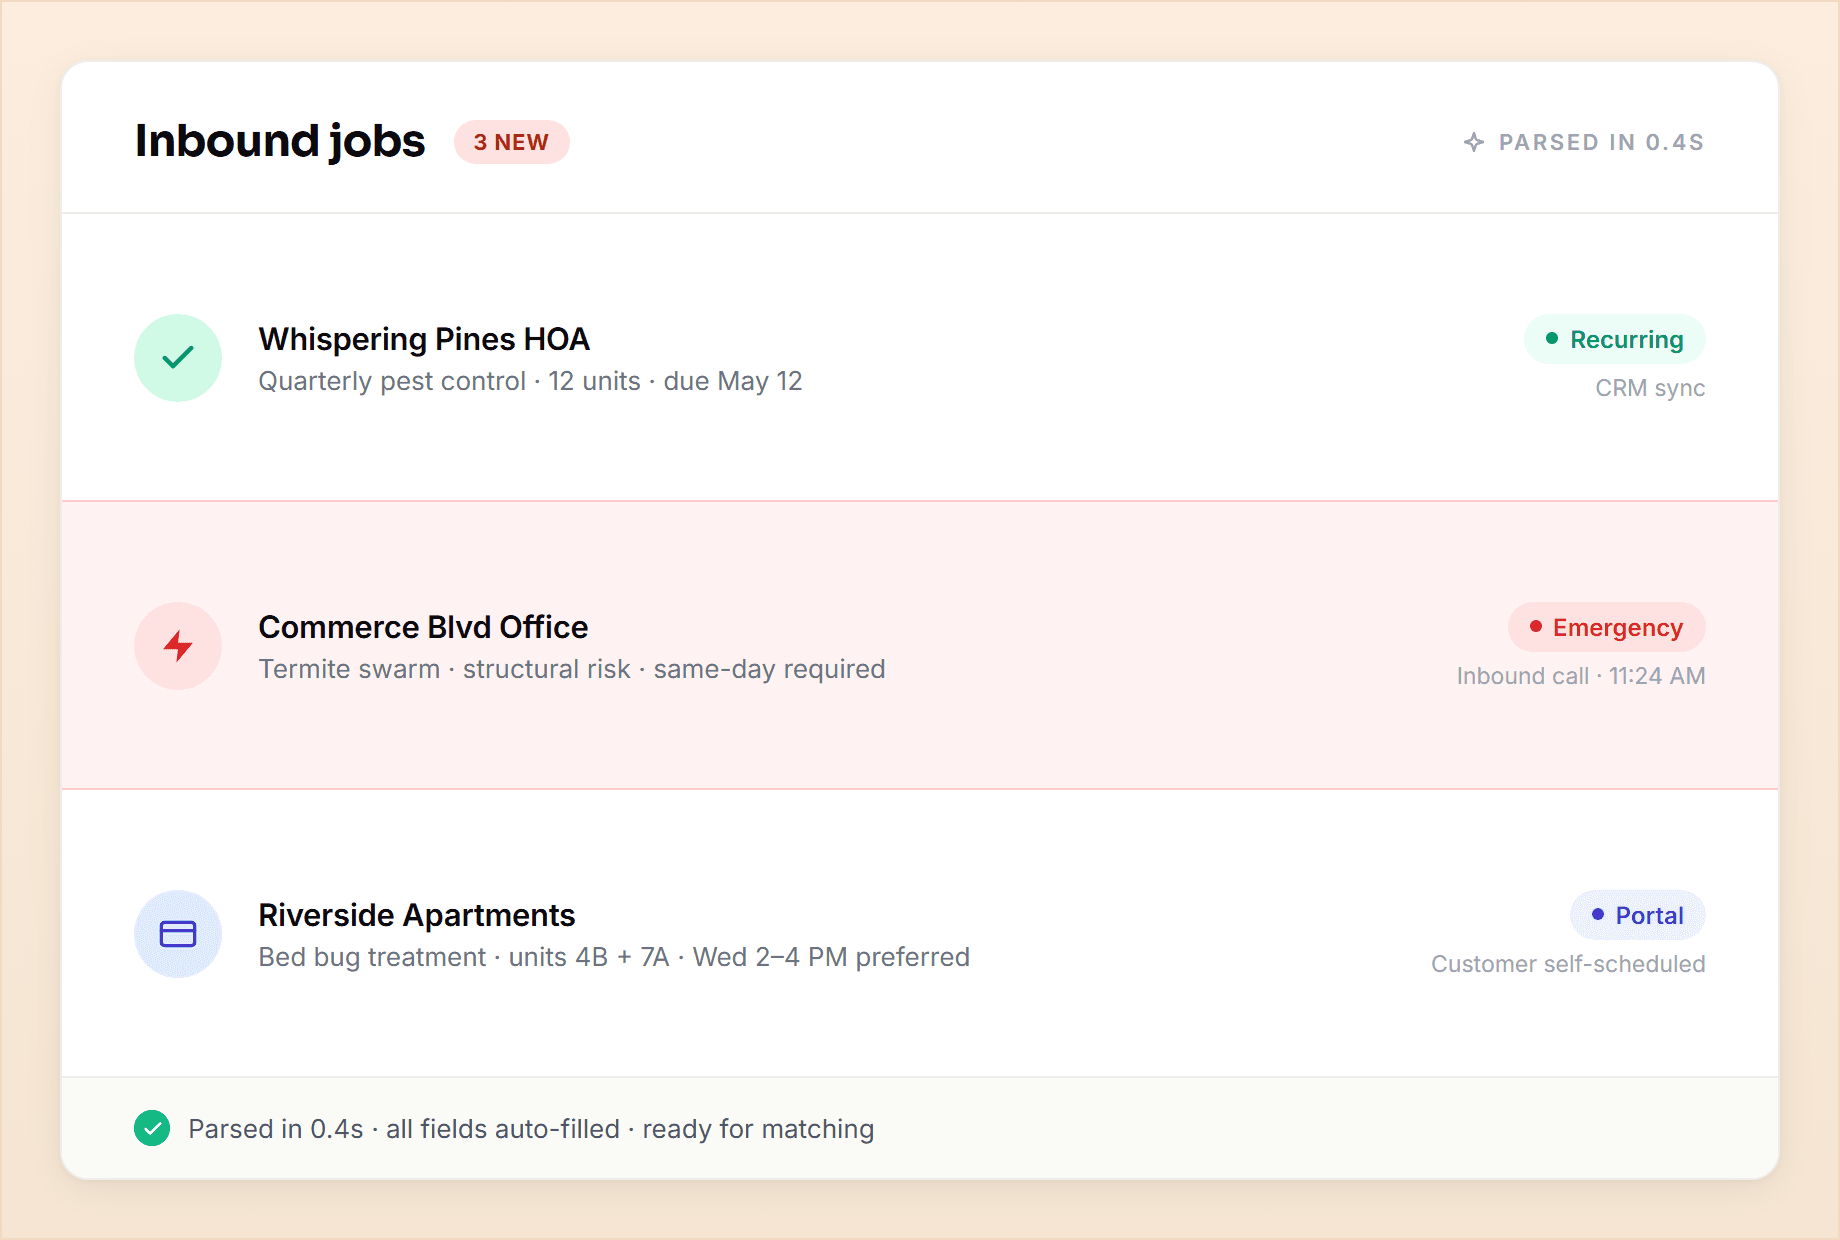
Task: Click the PARSED IN 0.4S label
Action: coord(1601,142)
